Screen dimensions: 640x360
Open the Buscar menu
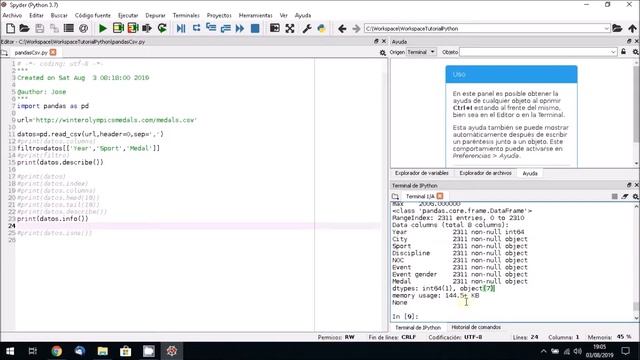point(59,15)
